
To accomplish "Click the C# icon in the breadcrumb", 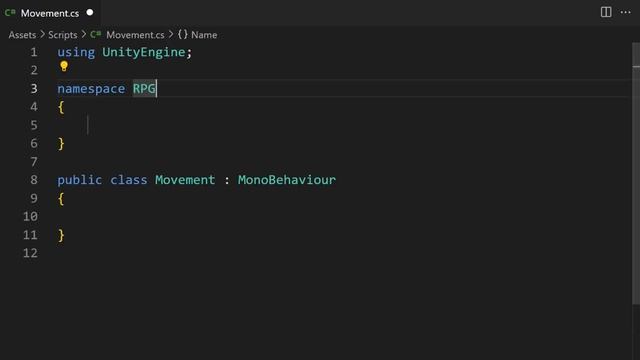I will (x=96, y=34).
